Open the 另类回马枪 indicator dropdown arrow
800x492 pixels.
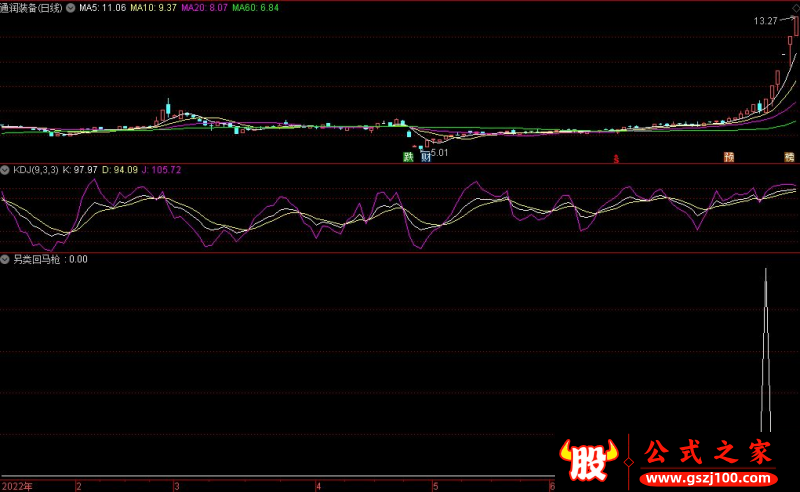(x=6, y=259)
